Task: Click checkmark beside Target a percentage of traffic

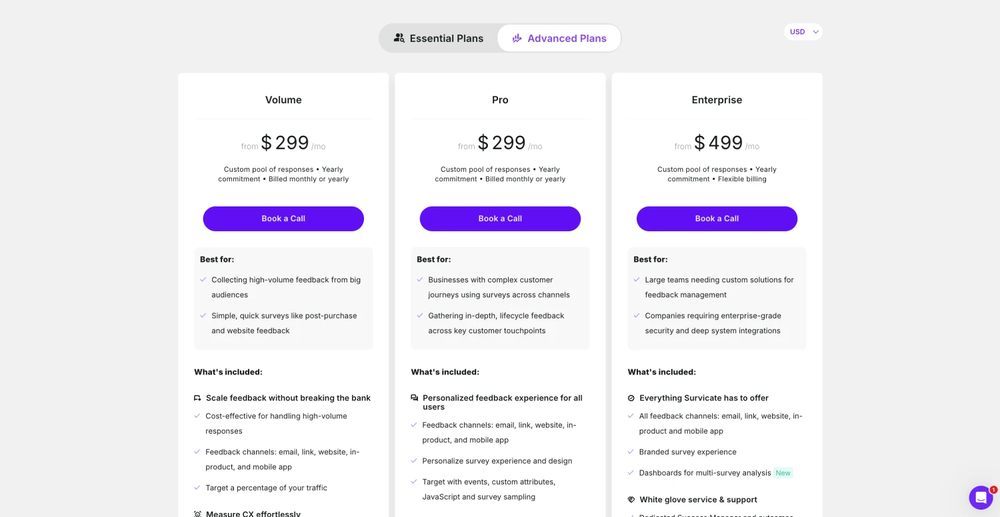Action: tap(198, 488)
